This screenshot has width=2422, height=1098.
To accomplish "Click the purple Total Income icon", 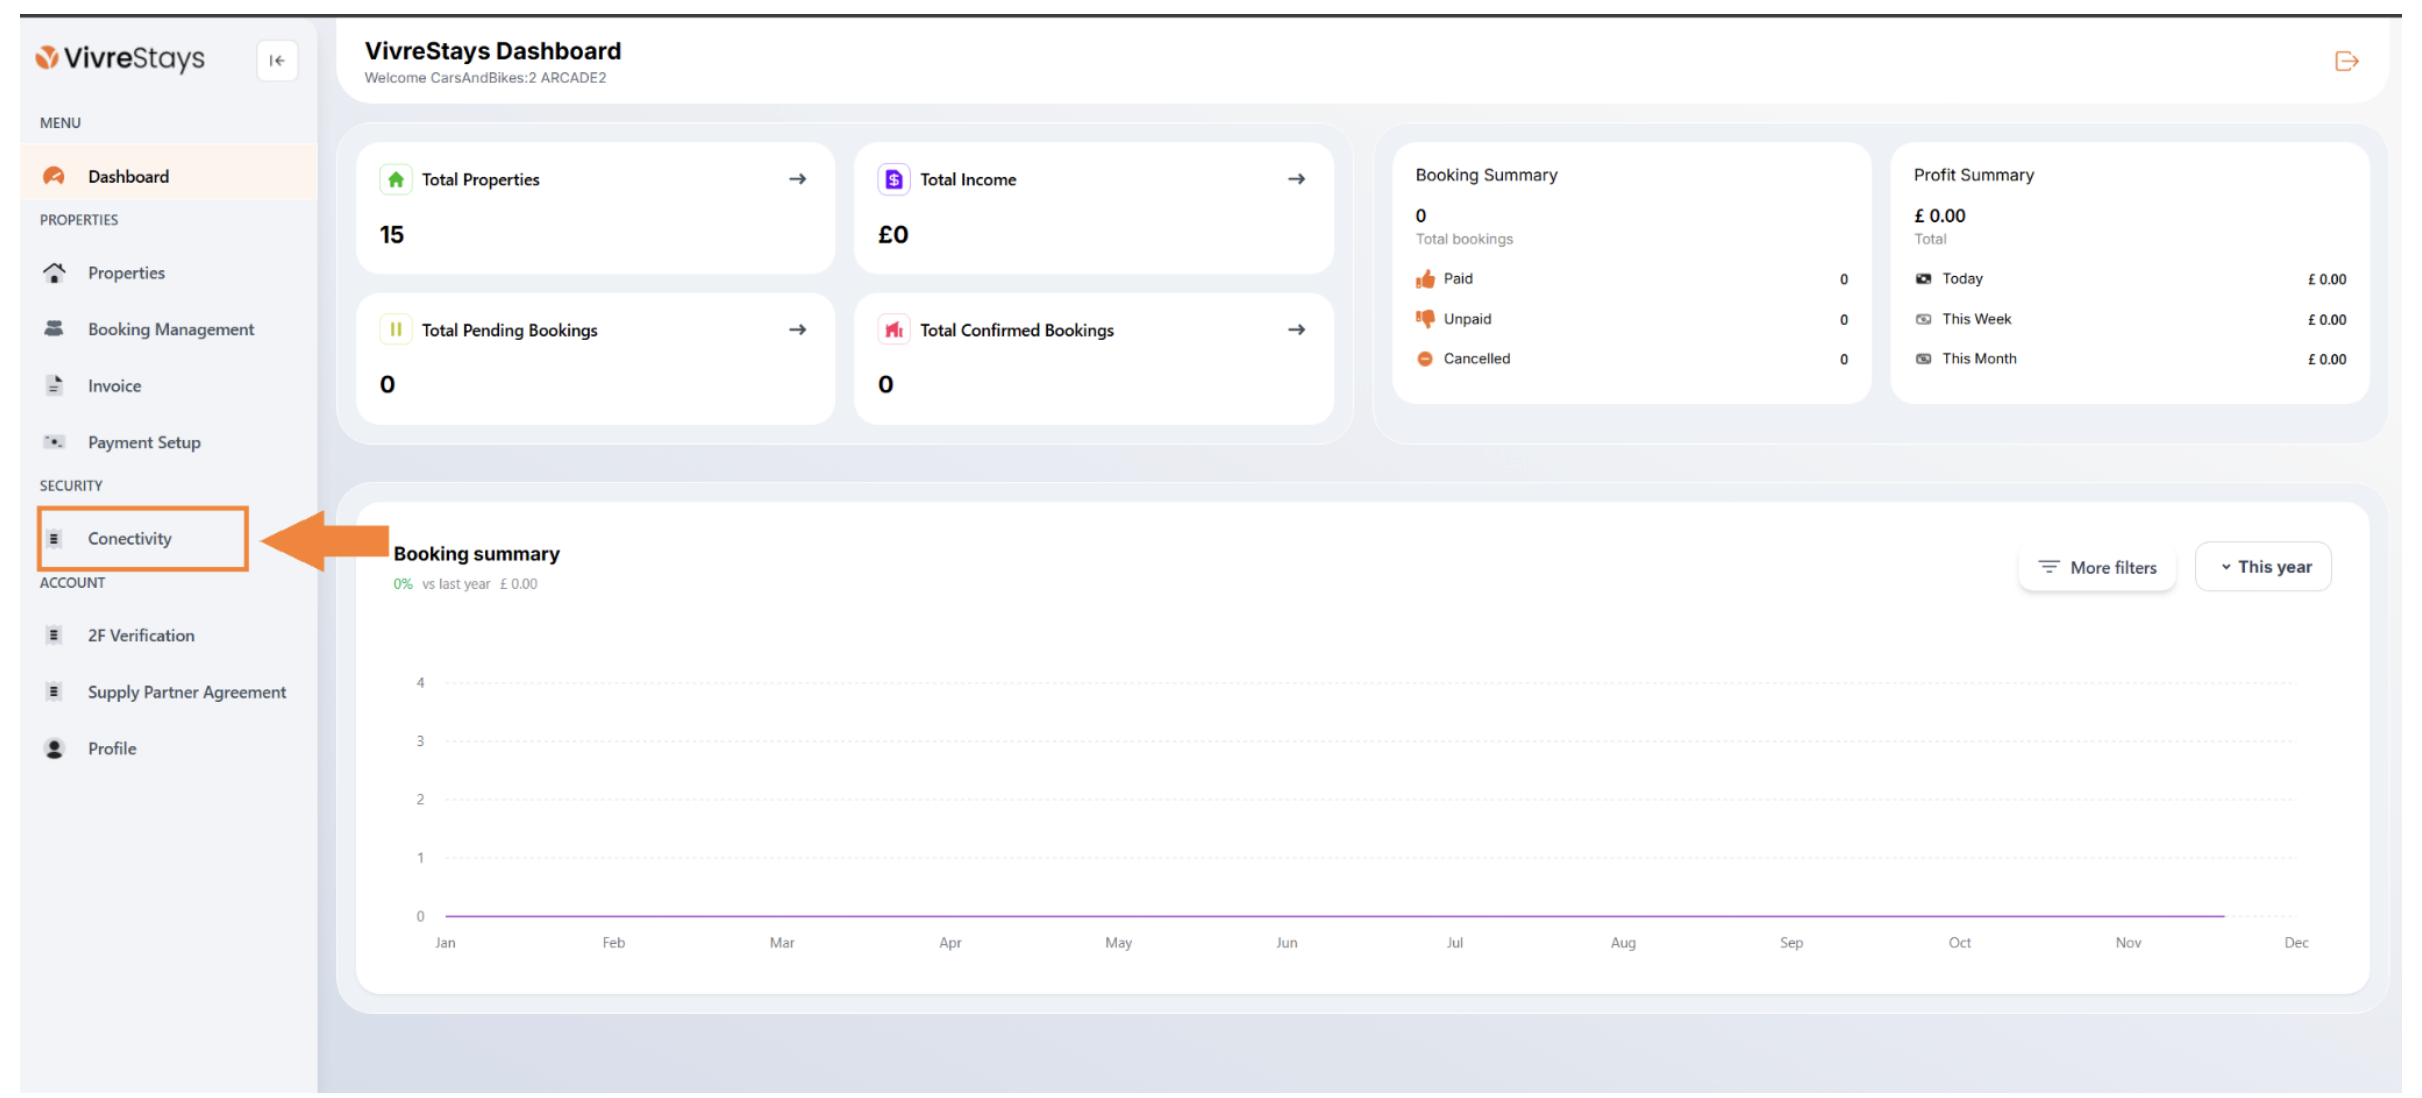I will tap(894, 180).
